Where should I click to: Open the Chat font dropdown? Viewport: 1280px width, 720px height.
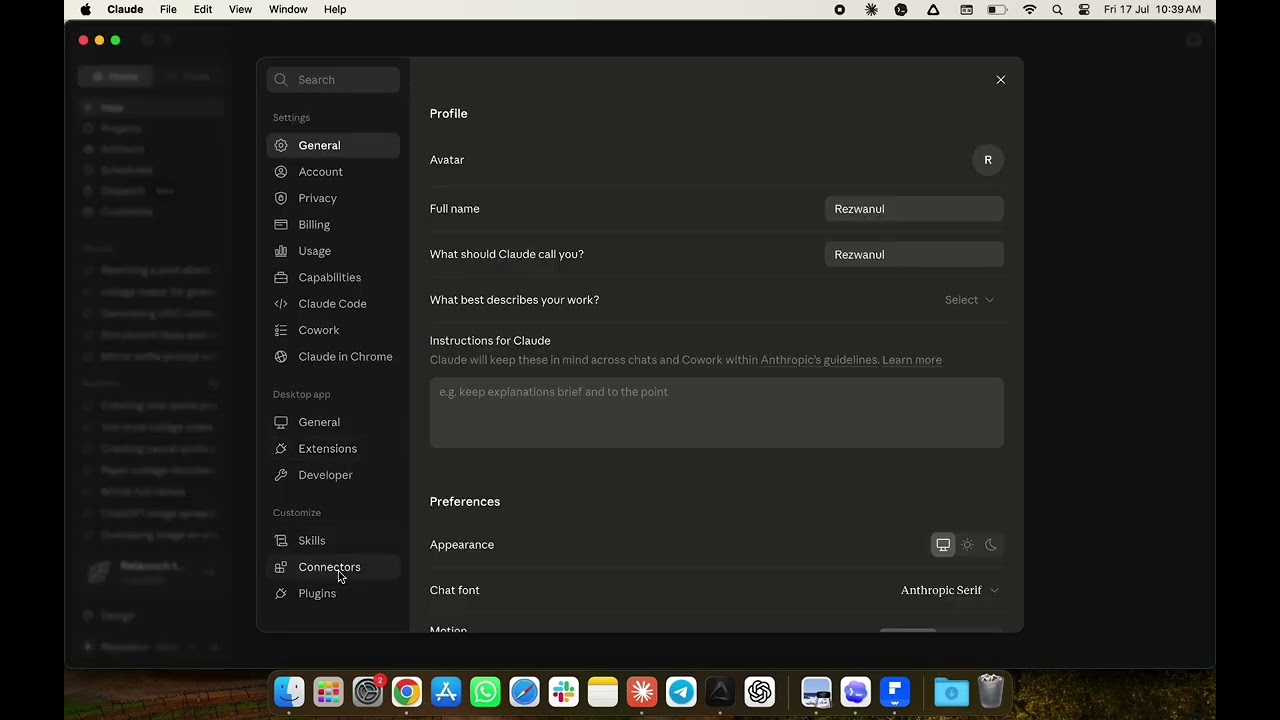(x=950, y=591)
